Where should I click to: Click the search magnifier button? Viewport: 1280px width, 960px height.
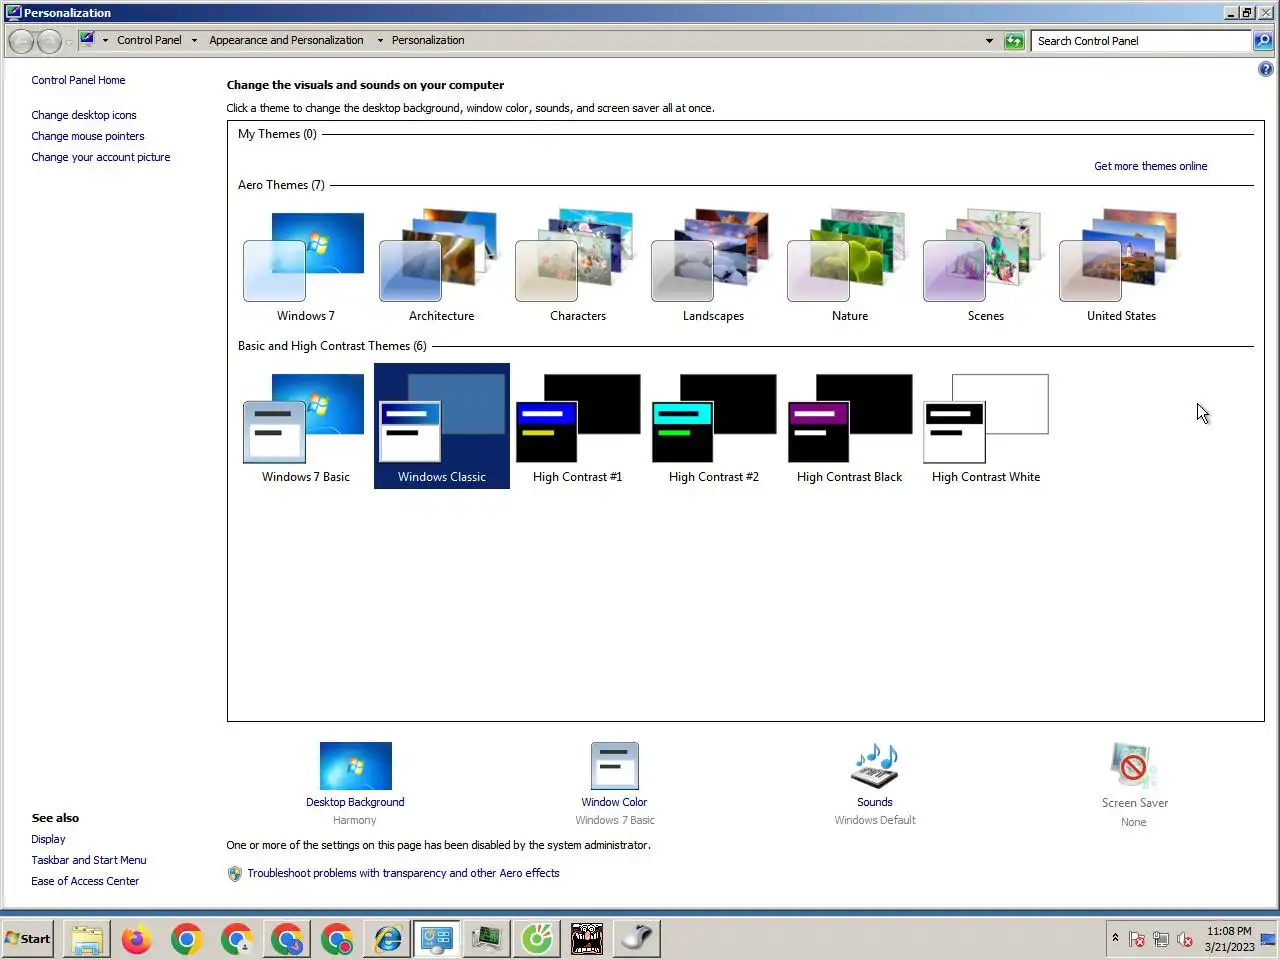(x=1263, y=41)
